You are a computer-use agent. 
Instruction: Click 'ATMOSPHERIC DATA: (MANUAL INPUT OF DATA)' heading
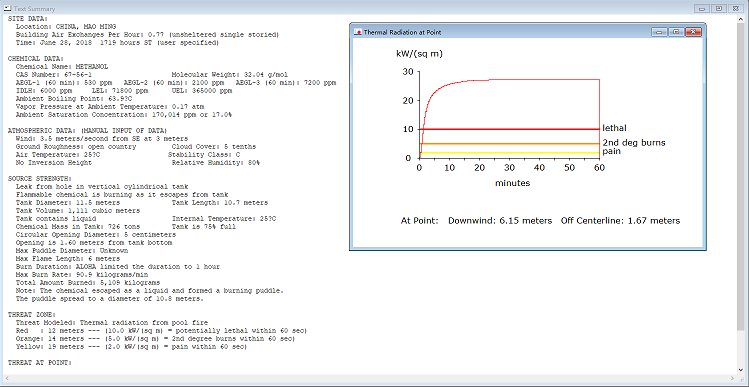(x=87, y=131)
